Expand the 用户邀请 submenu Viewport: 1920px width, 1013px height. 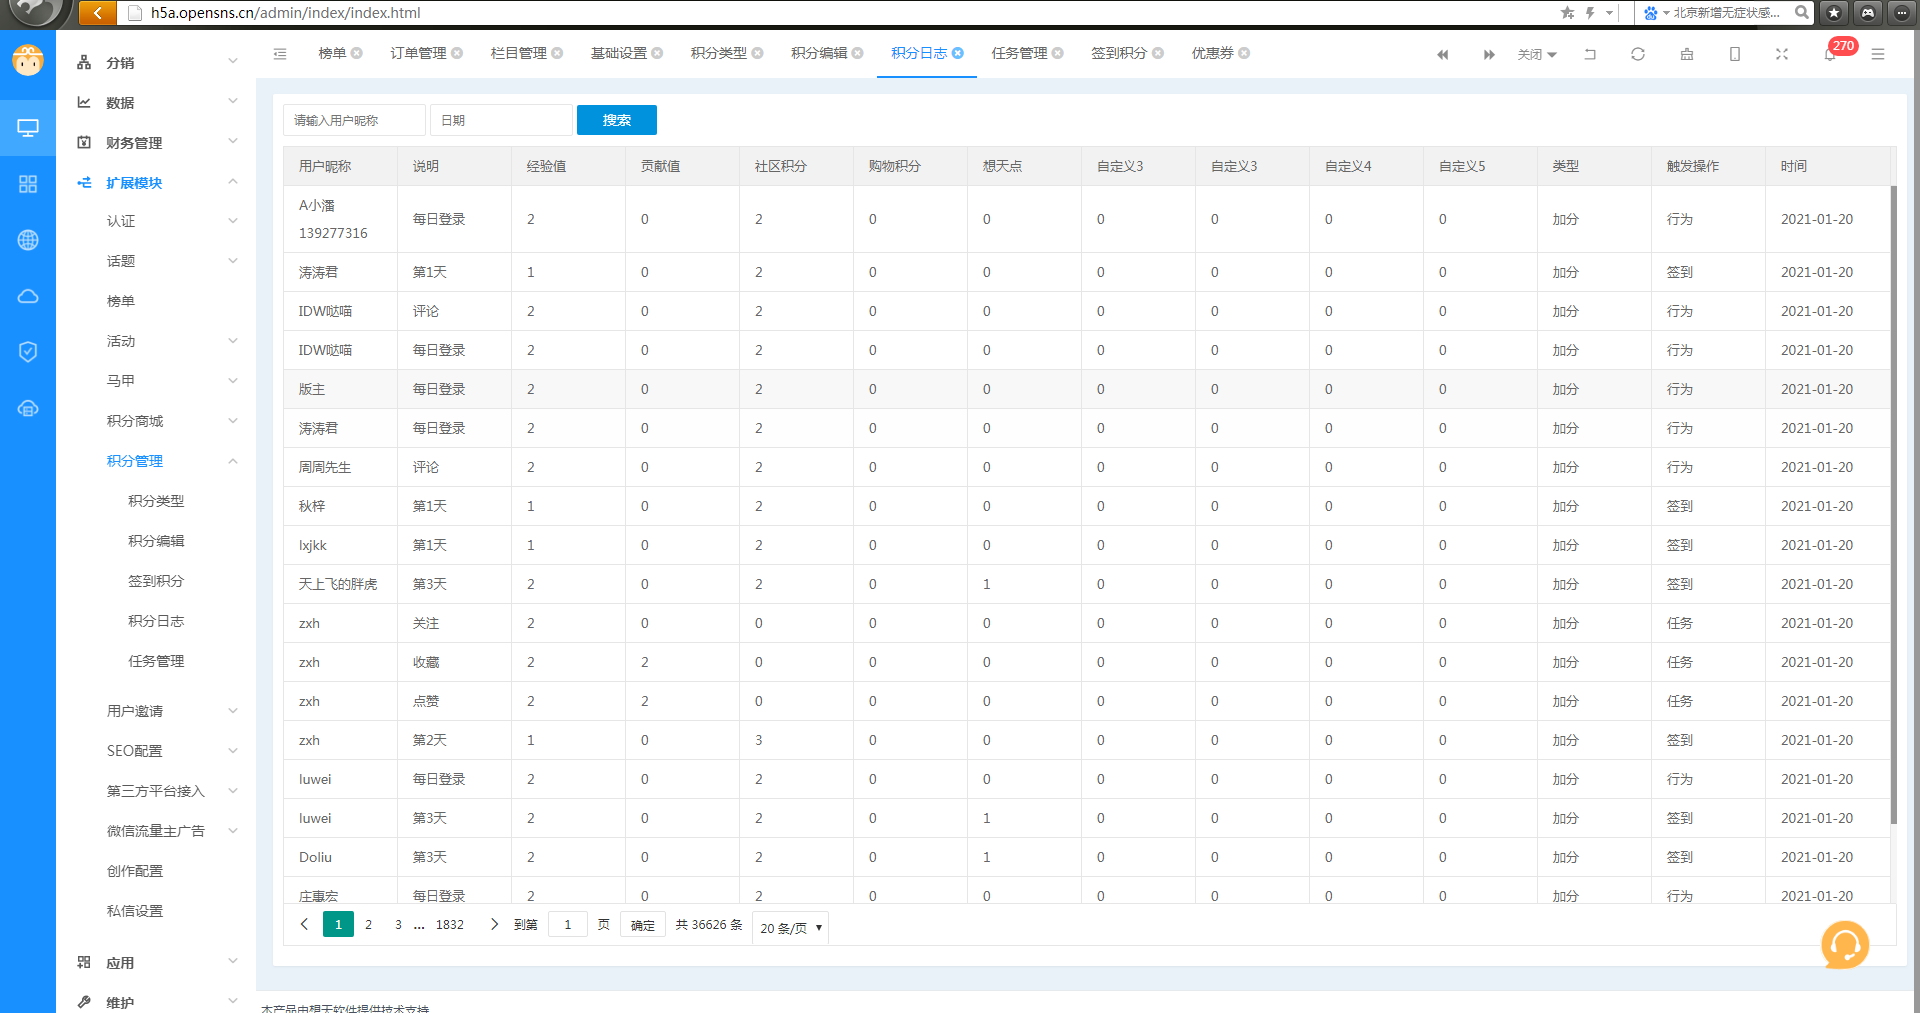click(x=158, y=711)
